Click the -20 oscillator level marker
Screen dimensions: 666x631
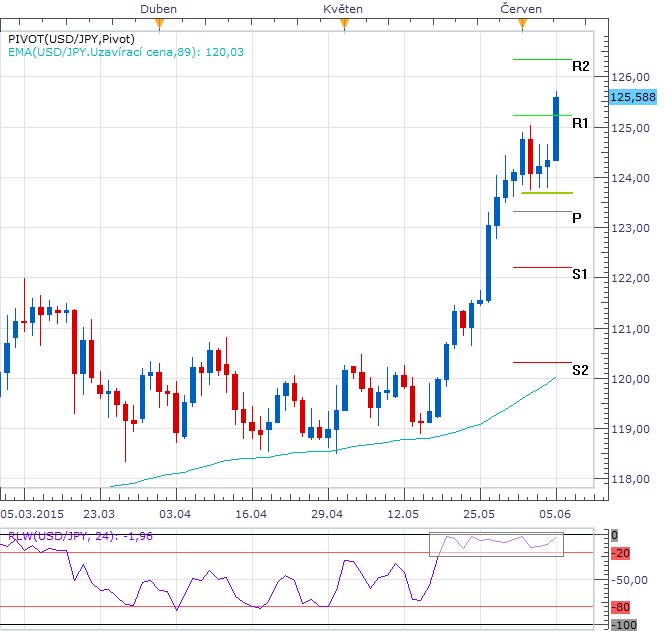(x=621, y=553)
